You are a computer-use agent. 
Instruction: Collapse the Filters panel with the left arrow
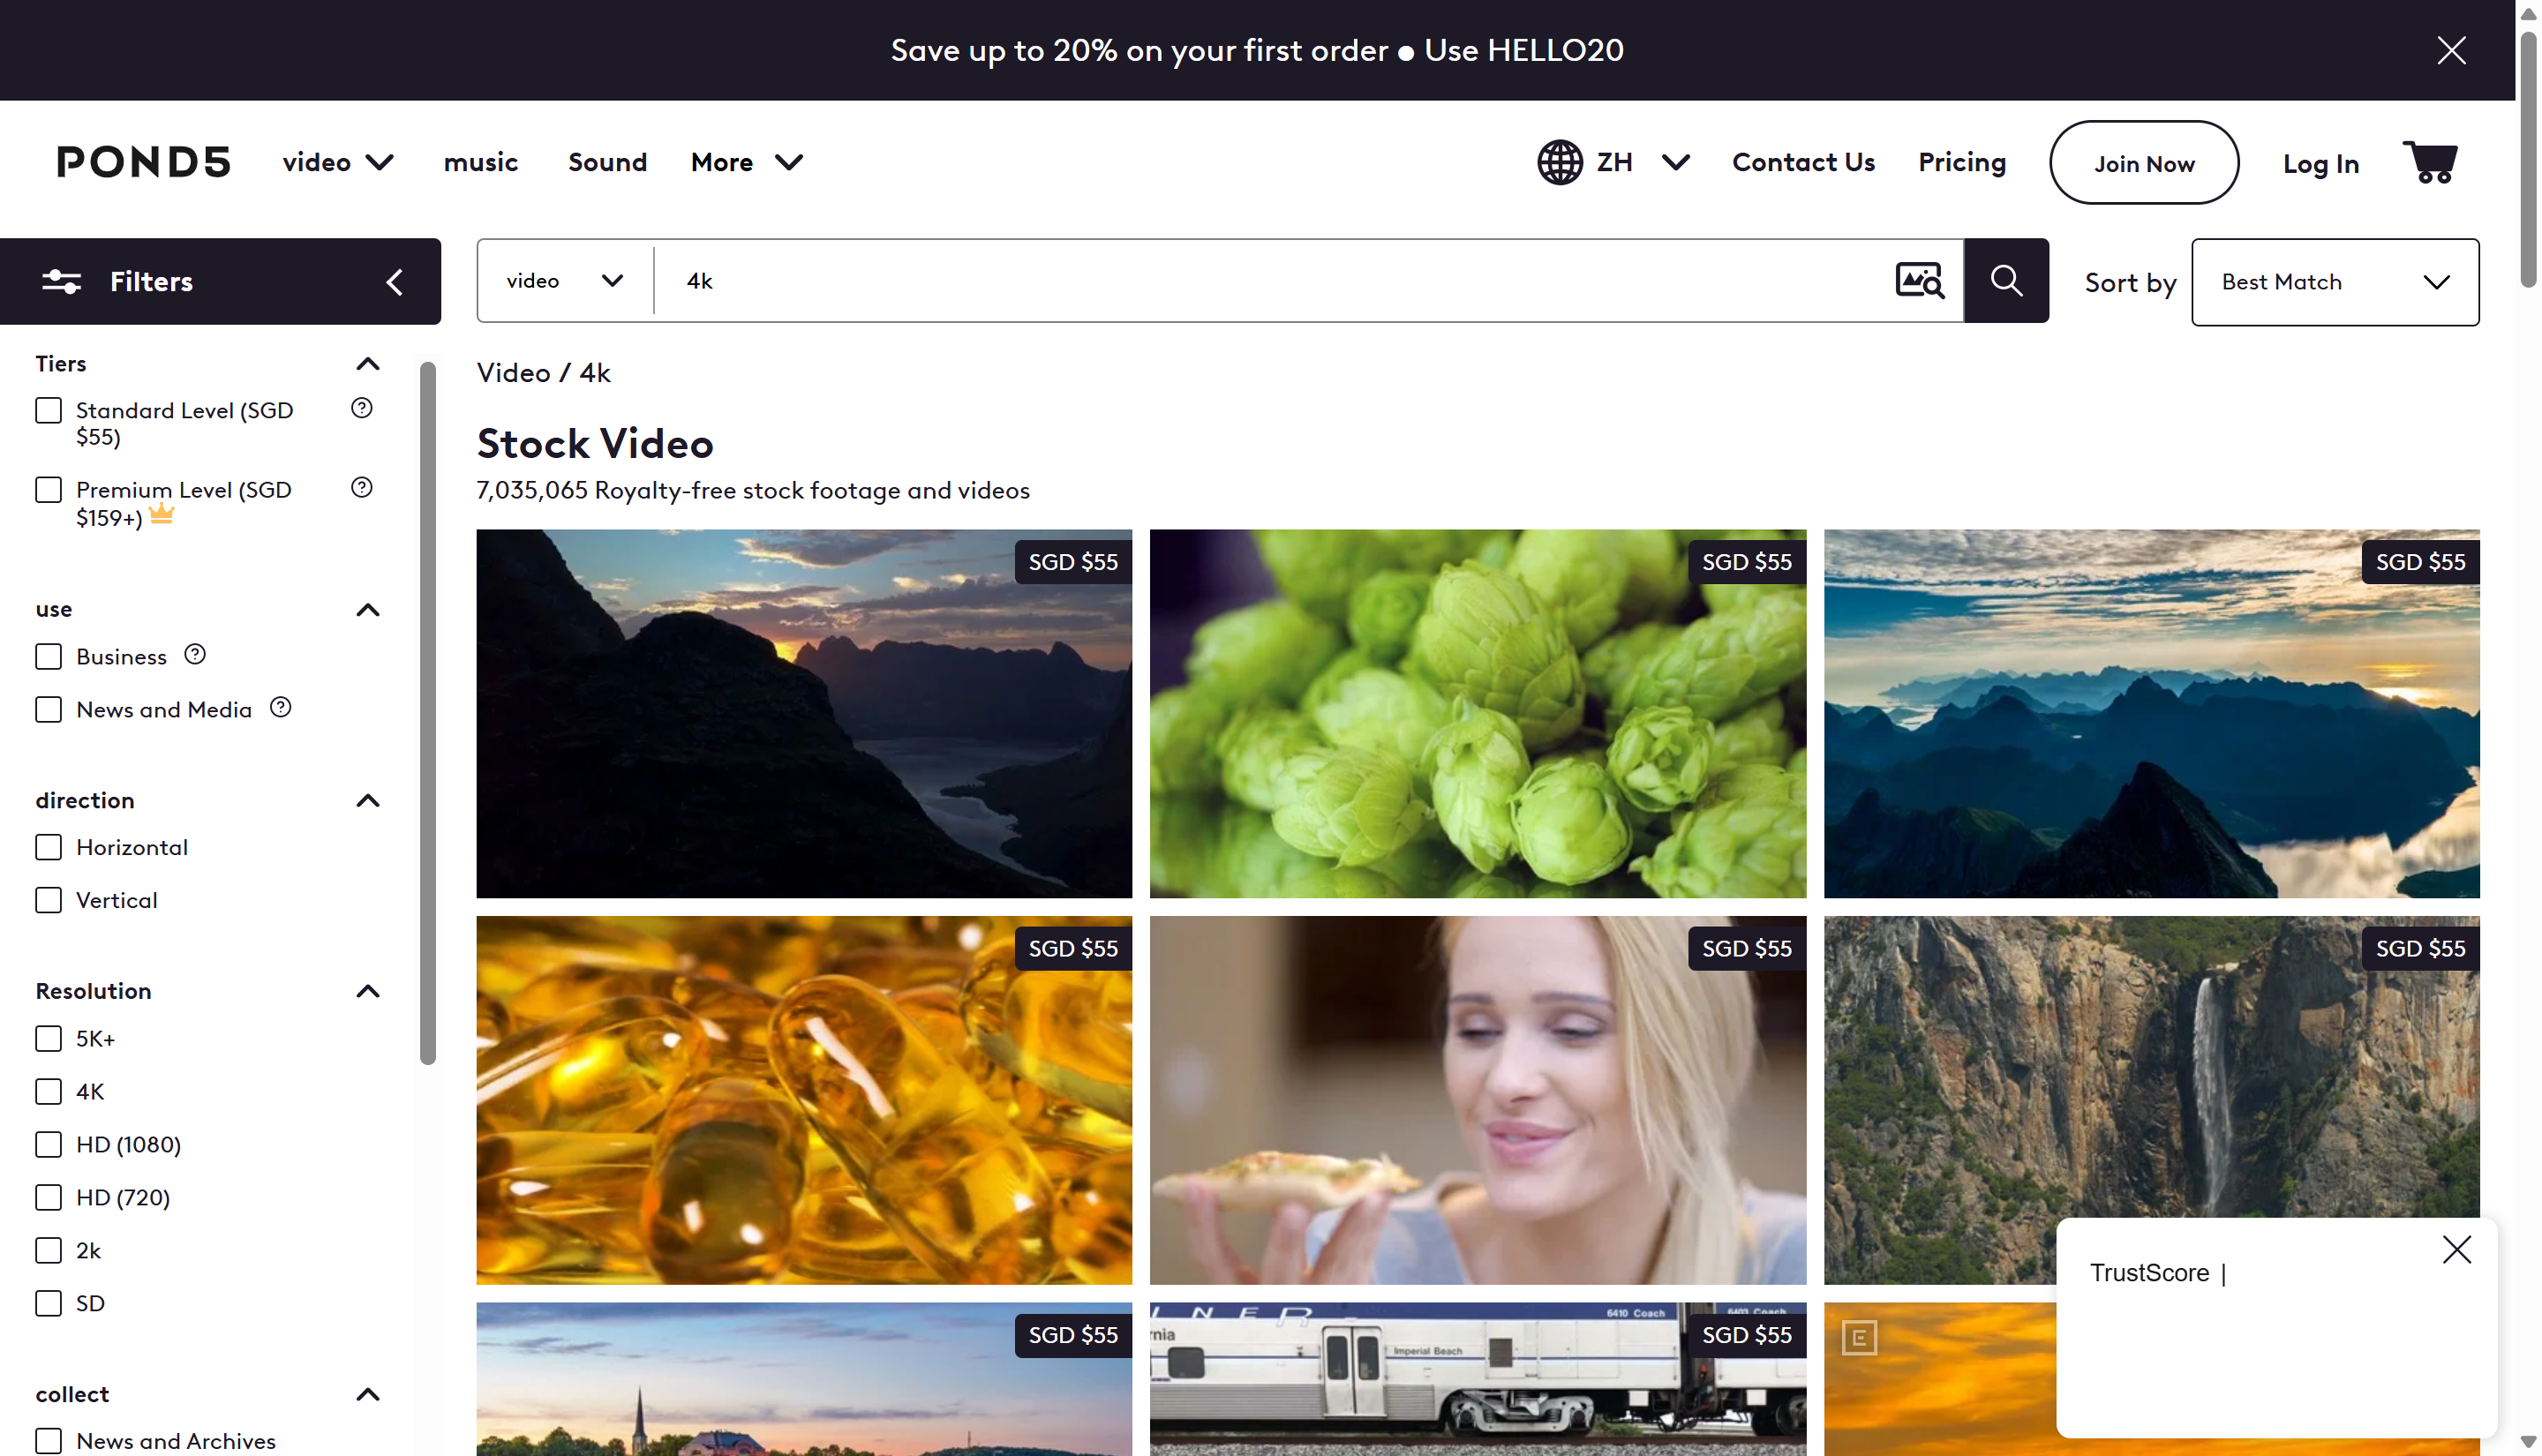395,282
